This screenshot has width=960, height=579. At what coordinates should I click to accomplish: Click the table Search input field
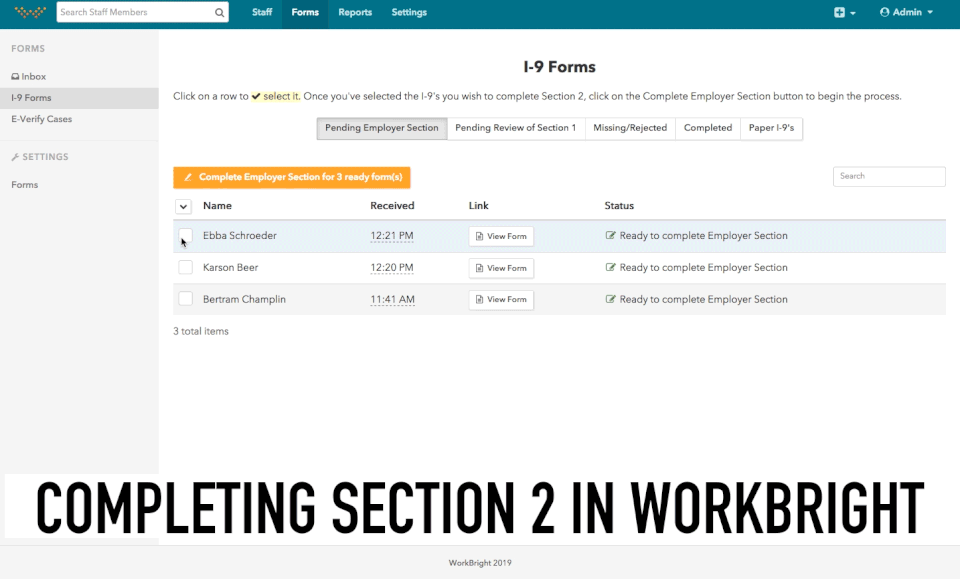pos(889,176)
